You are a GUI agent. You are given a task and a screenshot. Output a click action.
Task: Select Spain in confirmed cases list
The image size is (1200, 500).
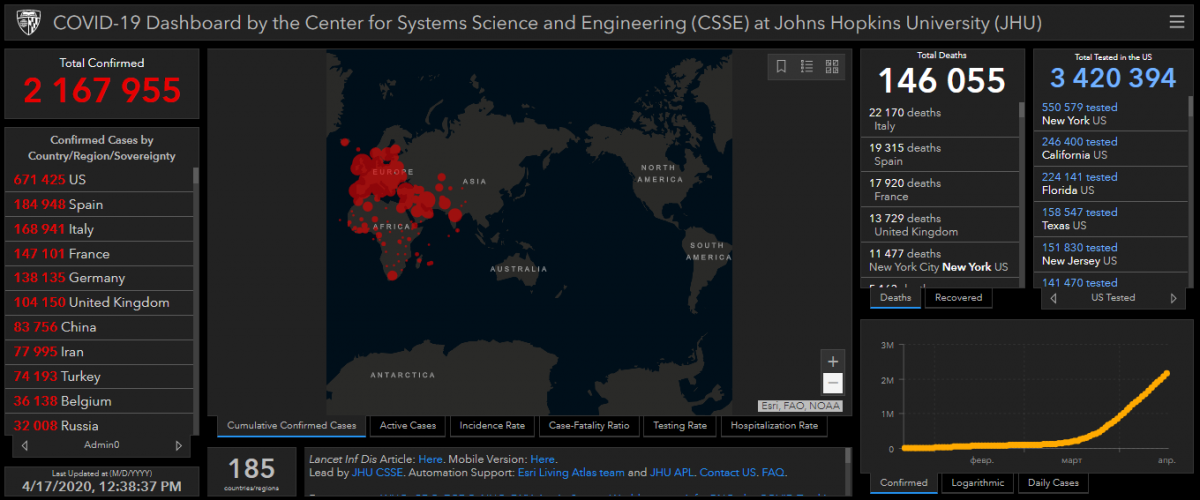98,204
